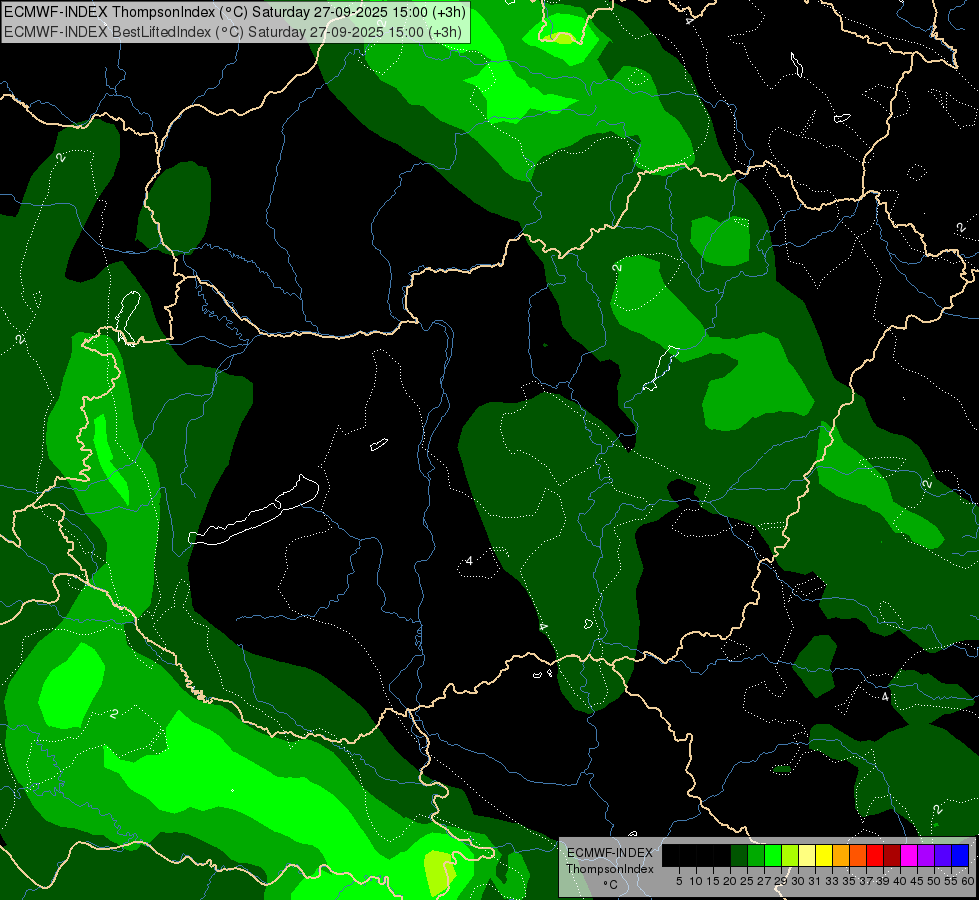Choose the magenta 40-45 legend swatch

point(908,855)
